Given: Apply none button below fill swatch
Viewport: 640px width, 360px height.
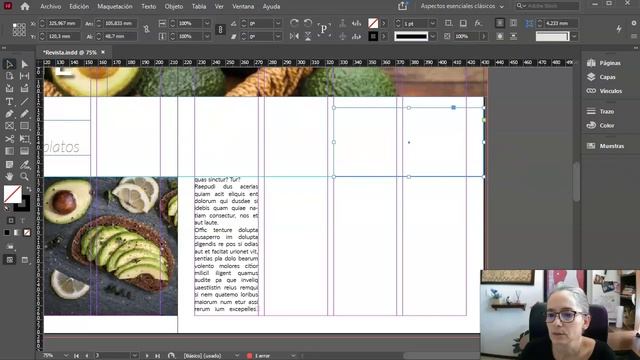Looking at the screenshot, I should pos(27,233).
